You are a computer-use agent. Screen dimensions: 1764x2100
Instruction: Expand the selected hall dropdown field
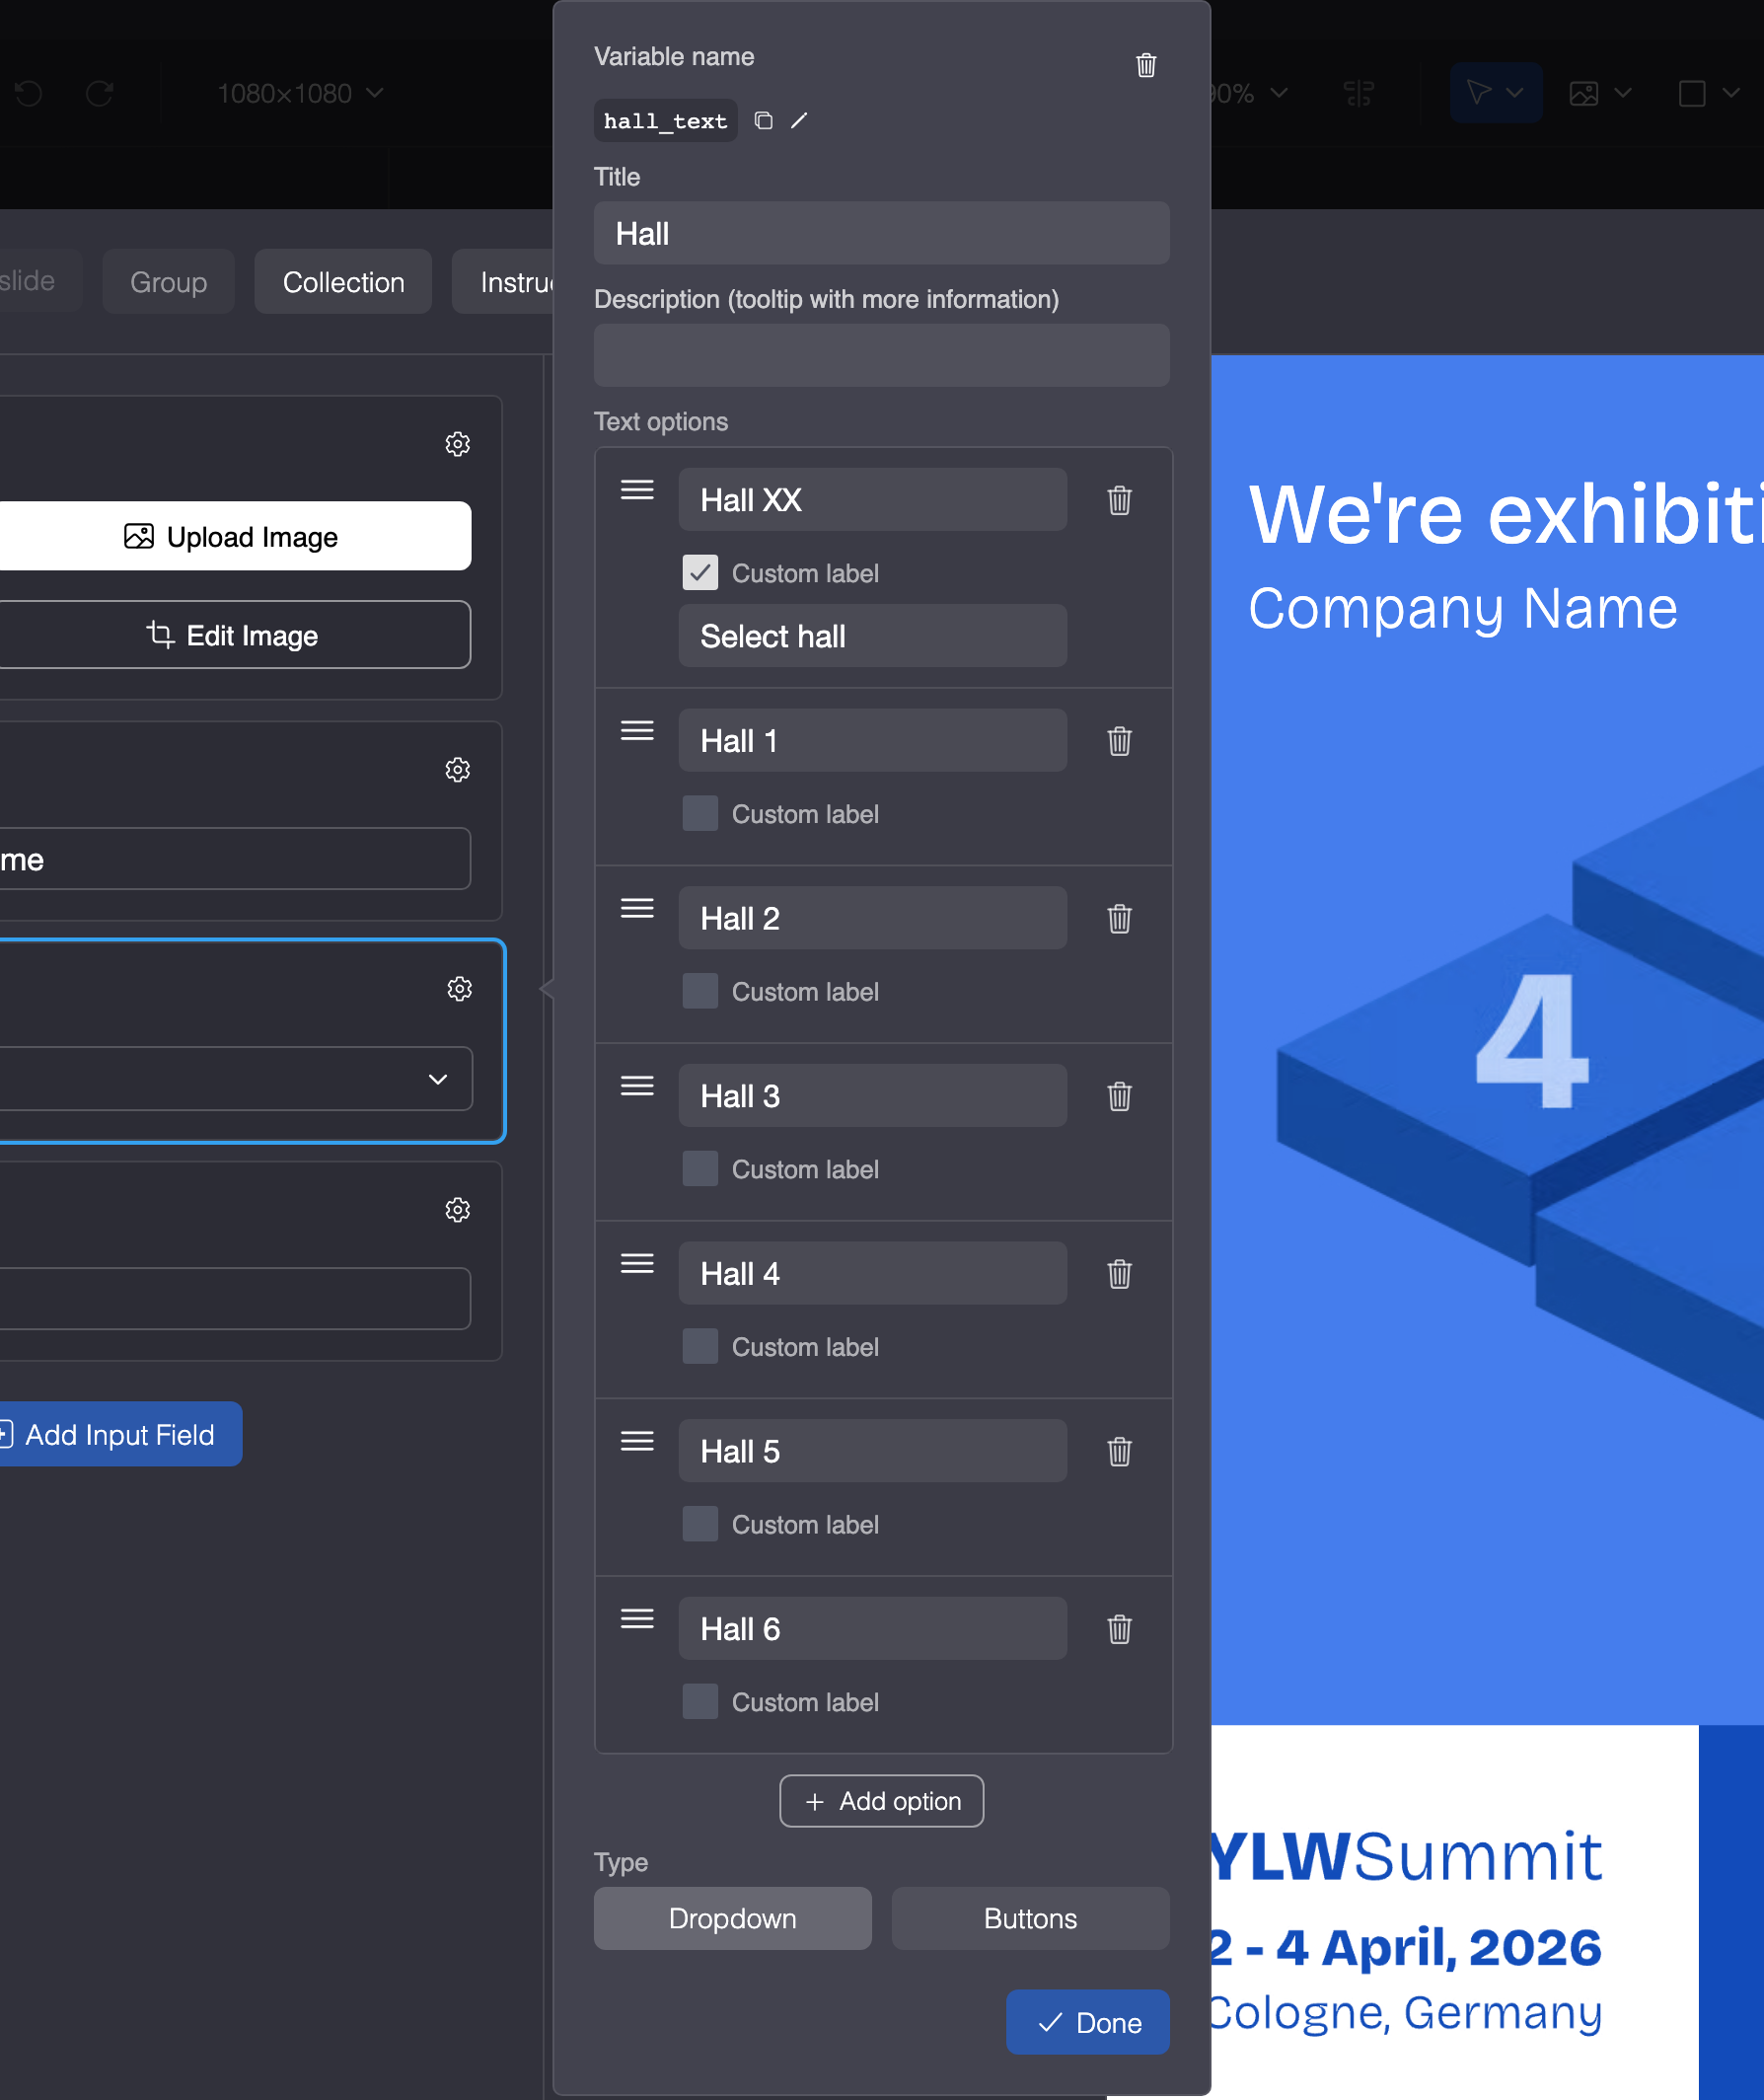coord(235,1079)
